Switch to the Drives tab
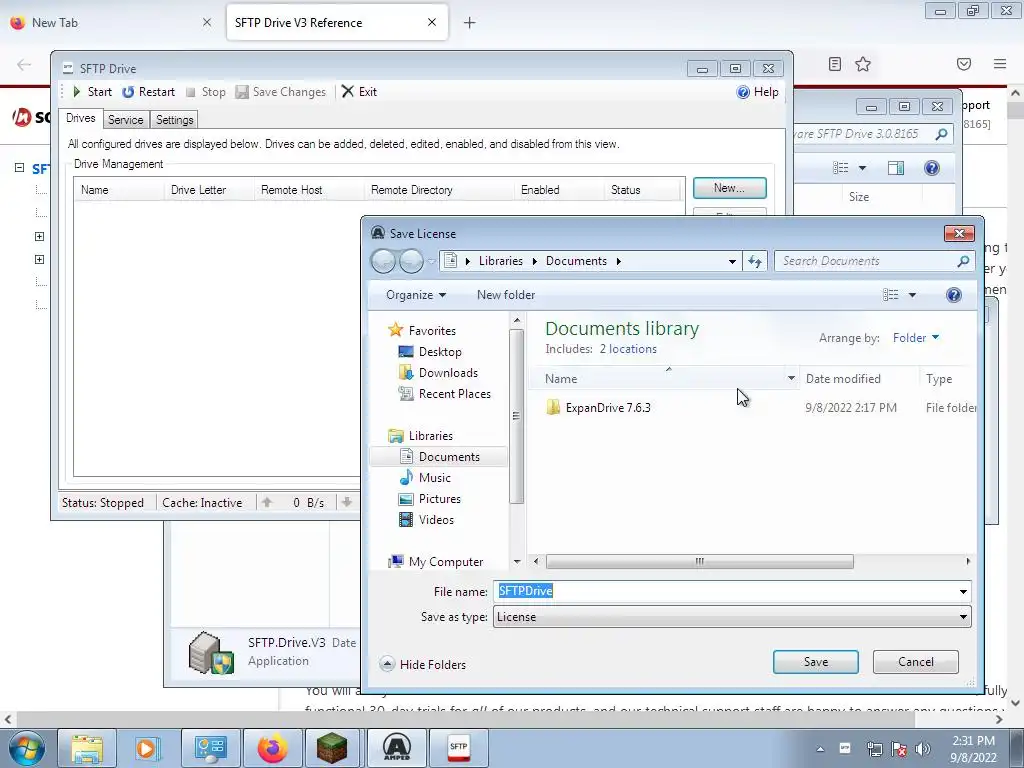This screenshot has width=1024, height=768. click(x=81, y=119)
